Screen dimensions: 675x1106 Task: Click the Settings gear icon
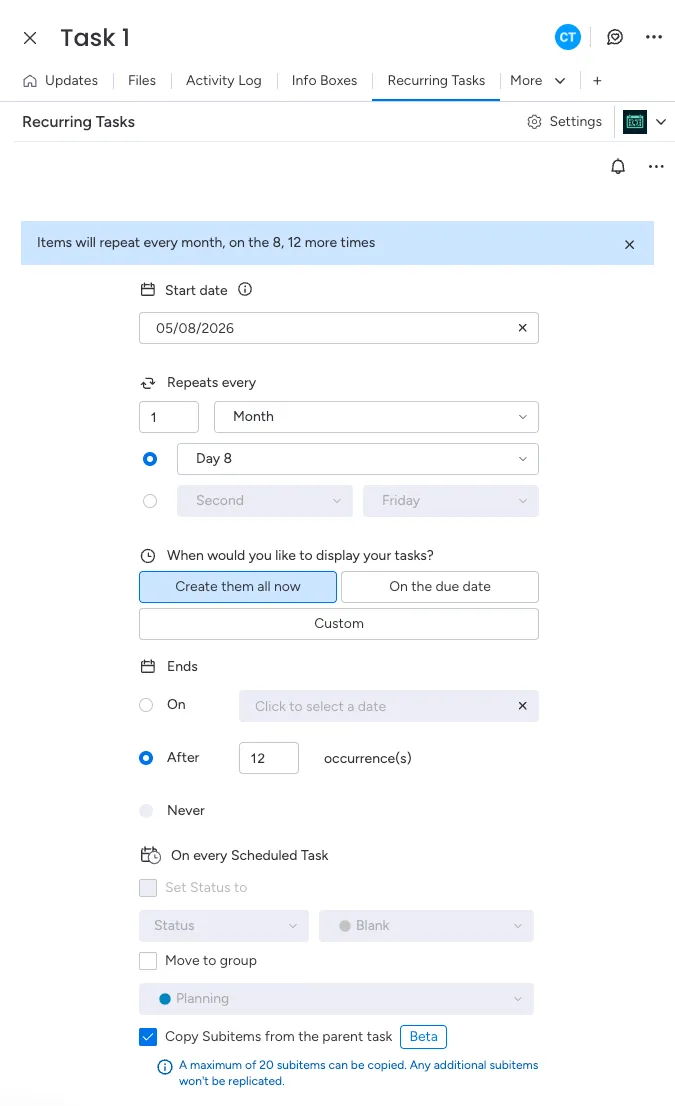tap(535, 122)
